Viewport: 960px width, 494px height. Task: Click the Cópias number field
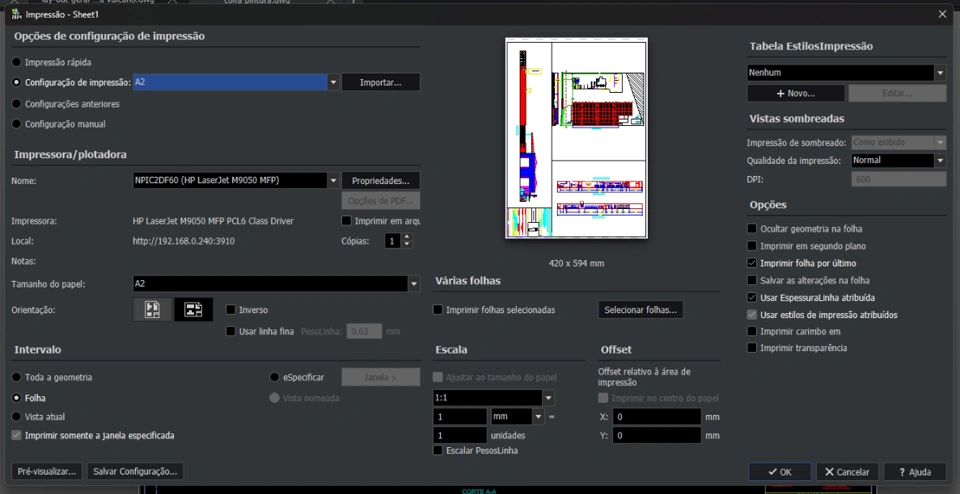tap(393, 241)
